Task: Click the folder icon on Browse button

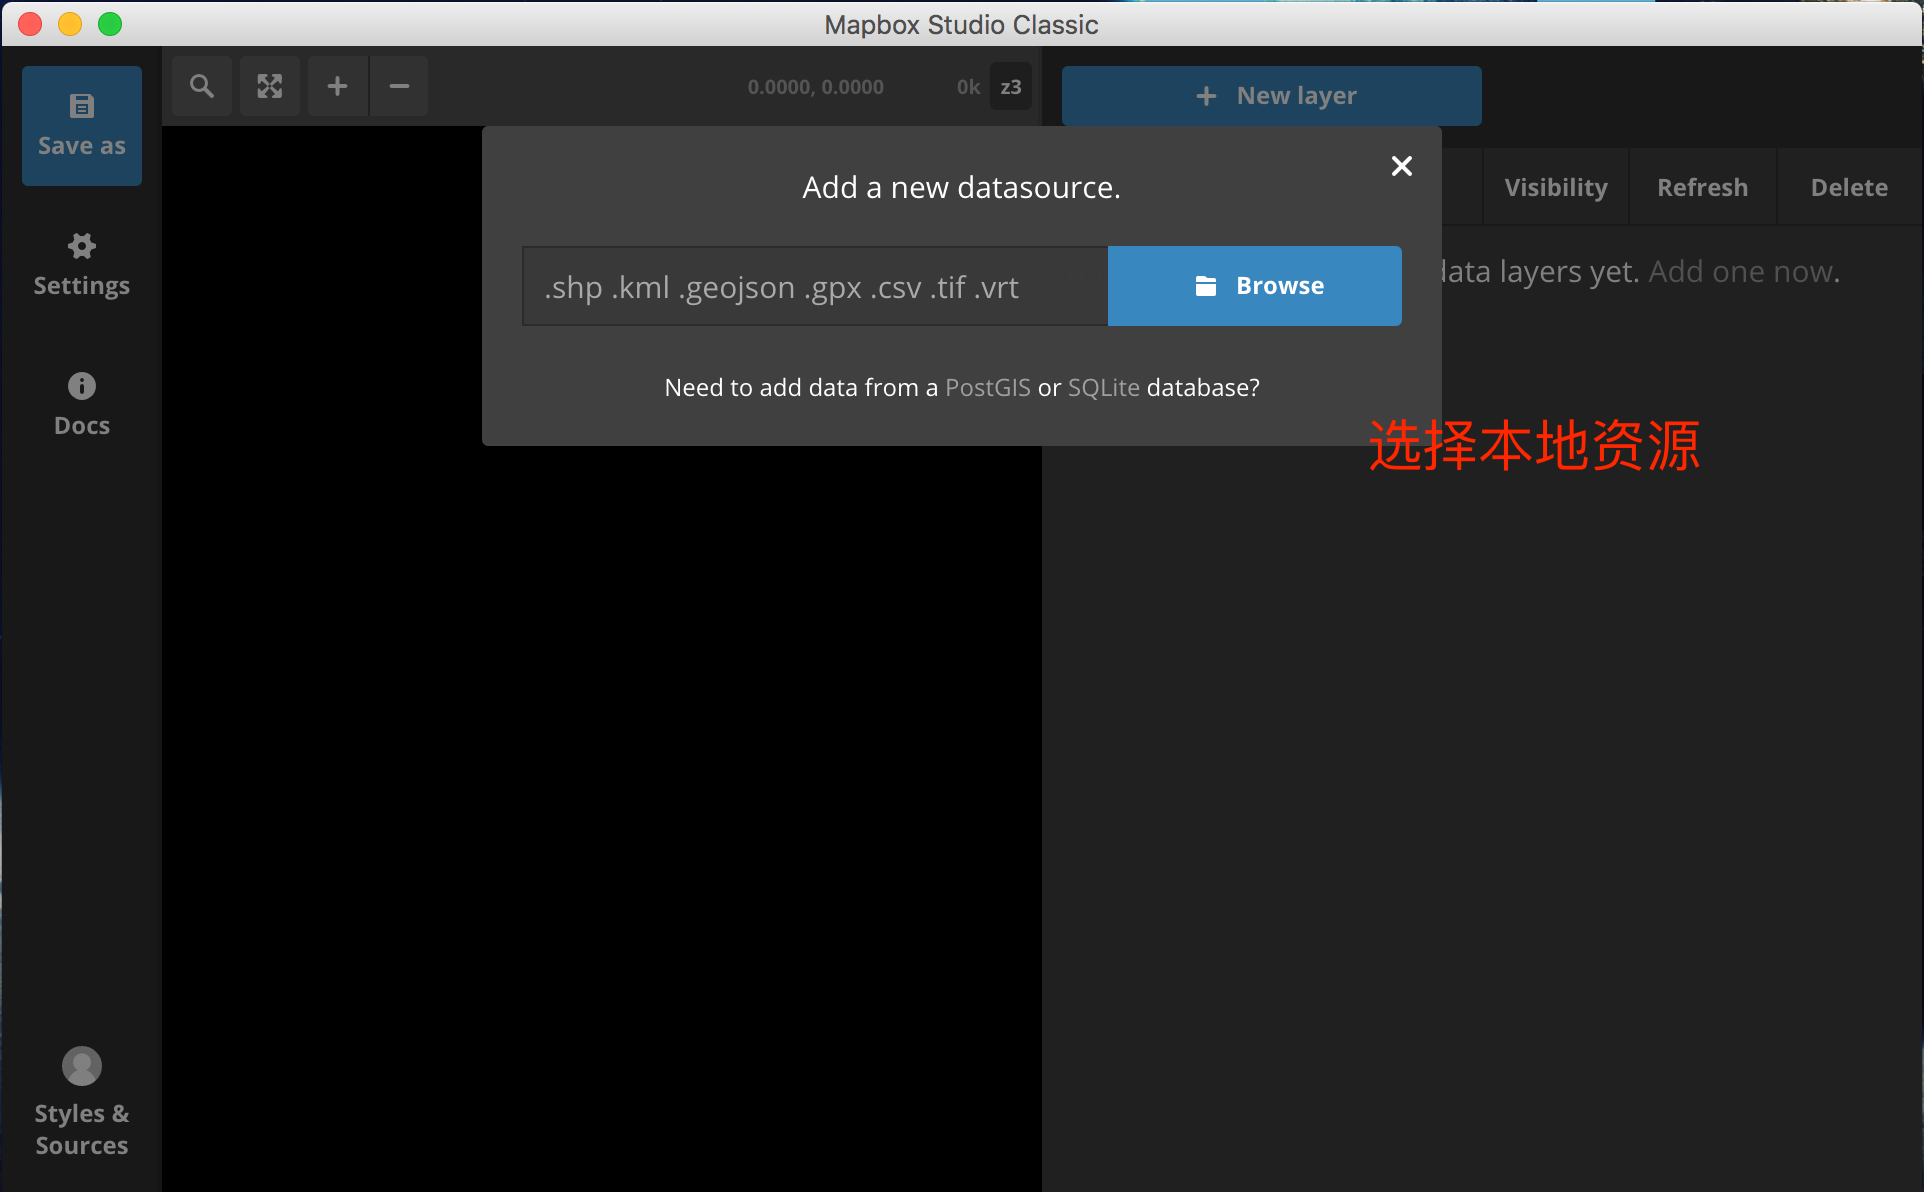Action: [x=1206, y=285]
